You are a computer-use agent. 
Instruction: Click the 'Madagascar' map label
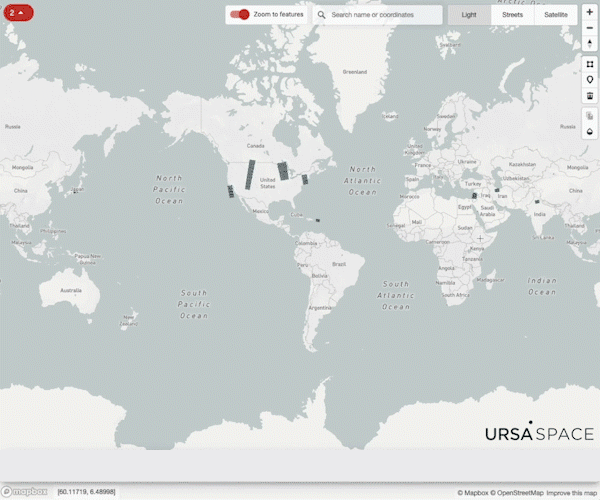pos(491,280)
